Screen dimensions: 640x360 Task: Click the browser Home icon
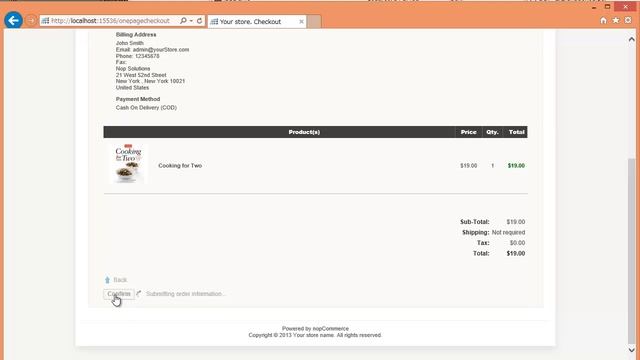tap(603, 20)
